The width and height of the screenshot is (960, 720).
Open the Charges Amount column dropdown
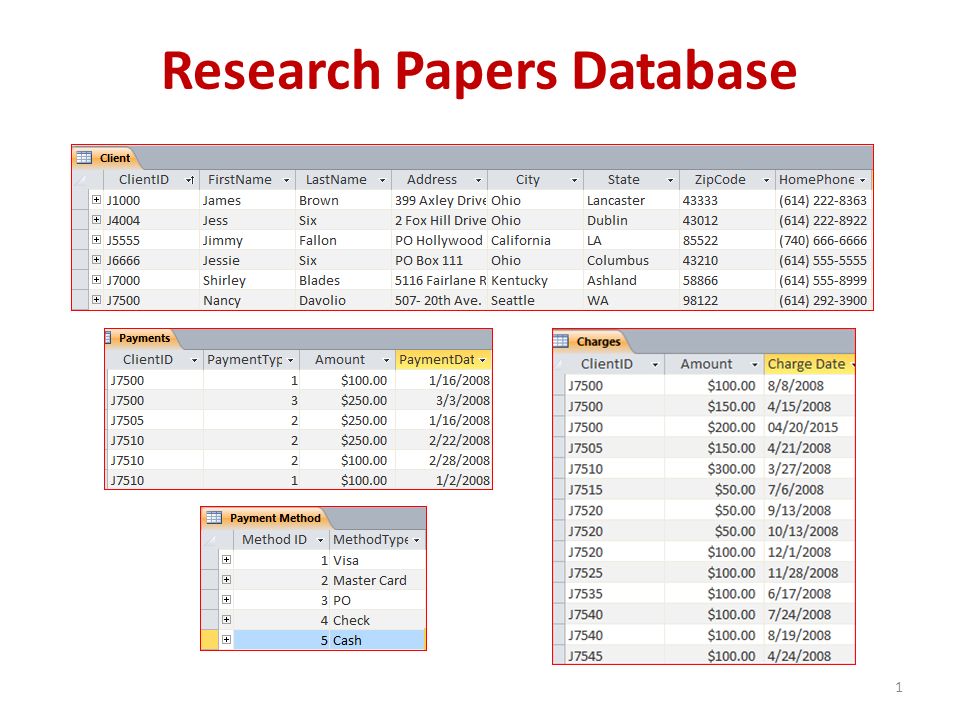point(754,364)
